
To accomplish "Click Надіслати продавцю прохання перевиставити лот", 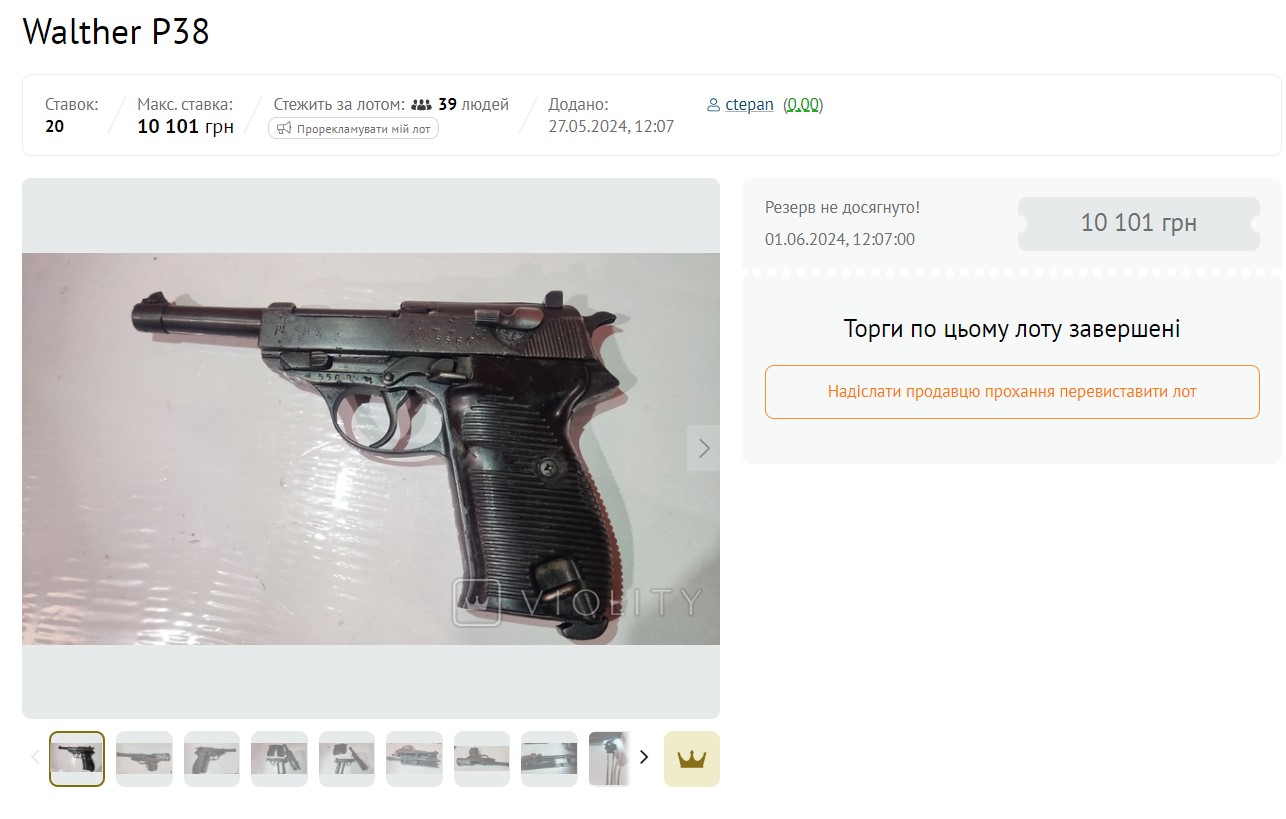I will click(x=1012, y=392).
